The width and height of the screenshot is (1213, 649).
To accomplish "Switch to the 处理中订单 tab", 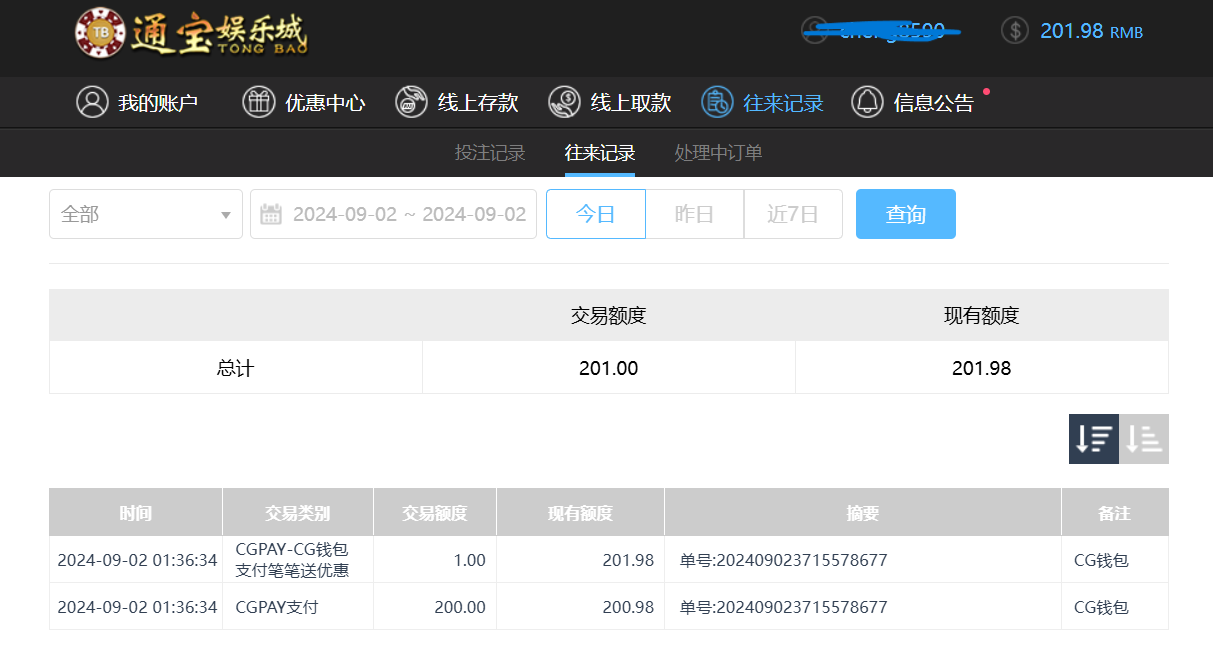I will click(717, 154).
